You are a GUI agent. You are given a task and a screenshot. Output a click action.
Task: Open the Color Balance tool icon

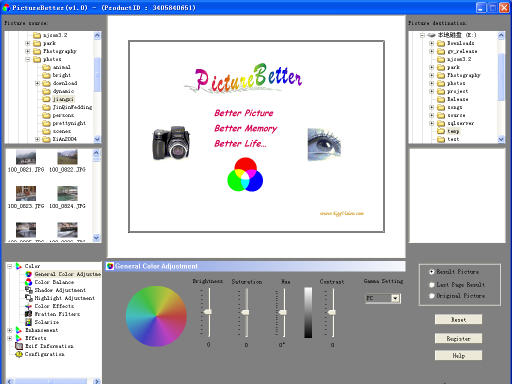point(29,282)
